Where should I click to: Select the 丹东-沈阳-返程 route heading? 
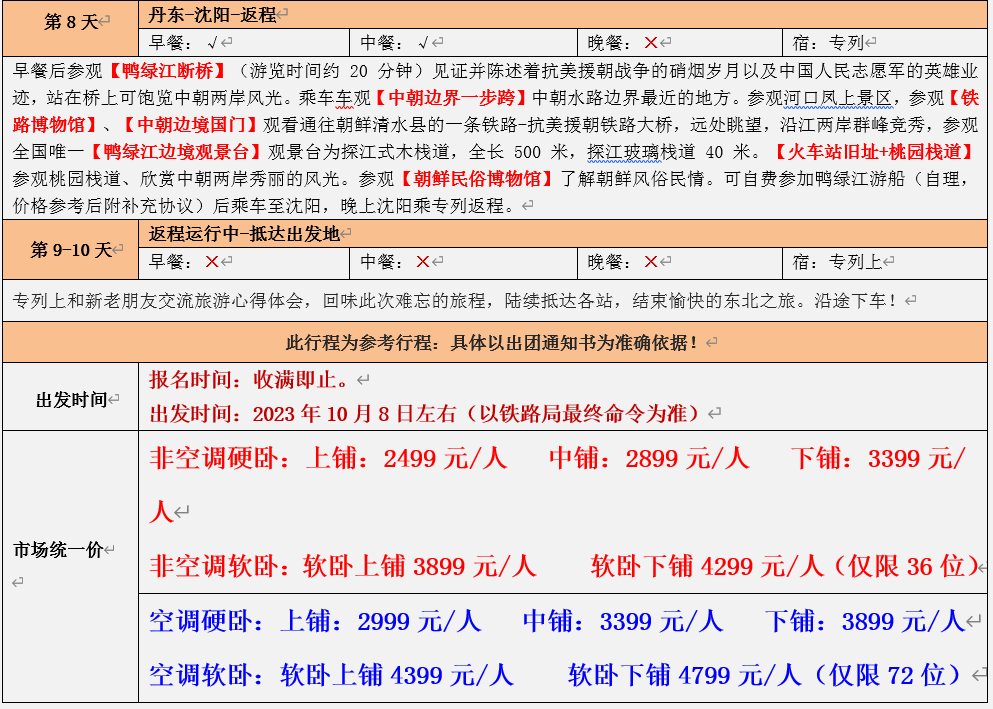[211, 14]
